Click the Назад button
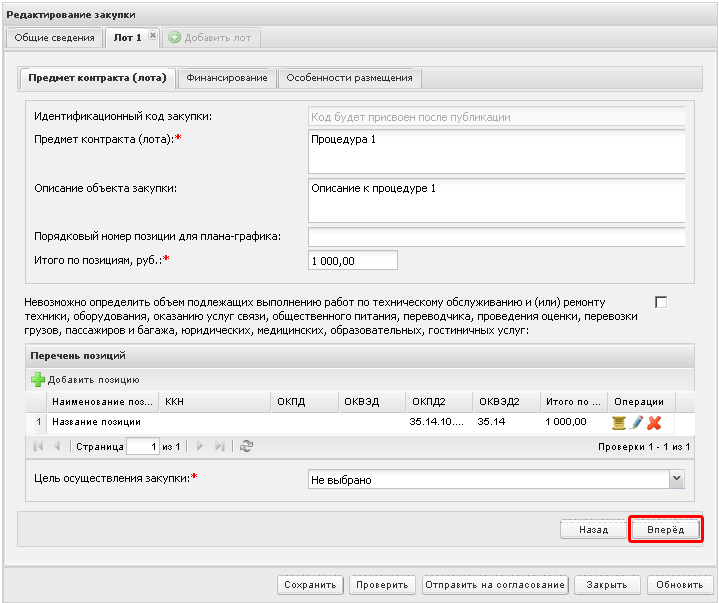The height and width of the screenshot is (603, 719). [x=593, y=530]
